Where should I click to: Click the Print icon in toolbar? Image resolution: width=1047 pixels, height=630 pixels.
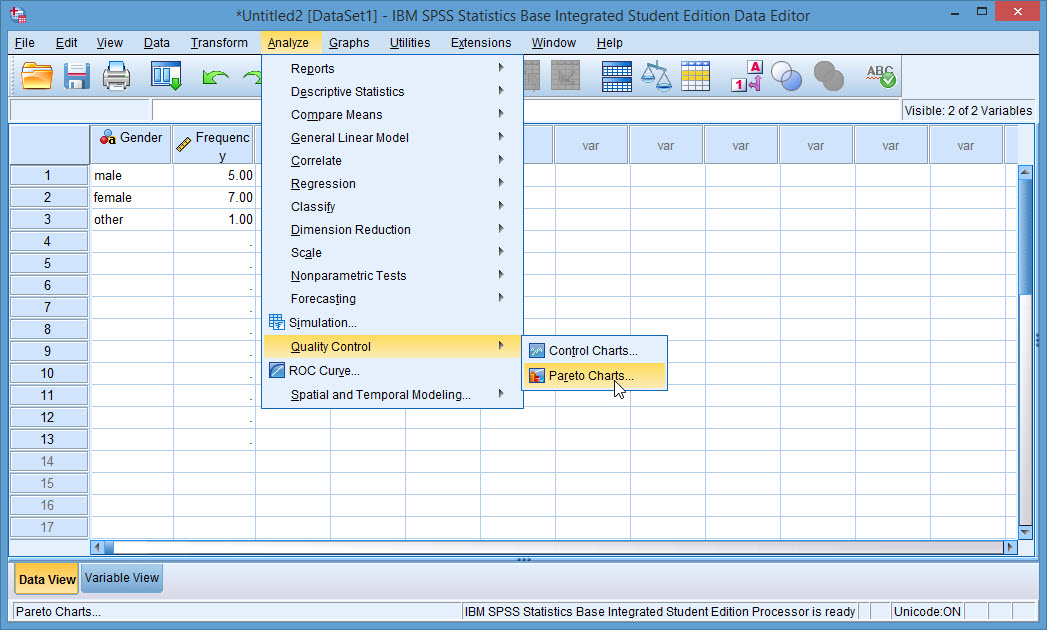coord(116,76)
